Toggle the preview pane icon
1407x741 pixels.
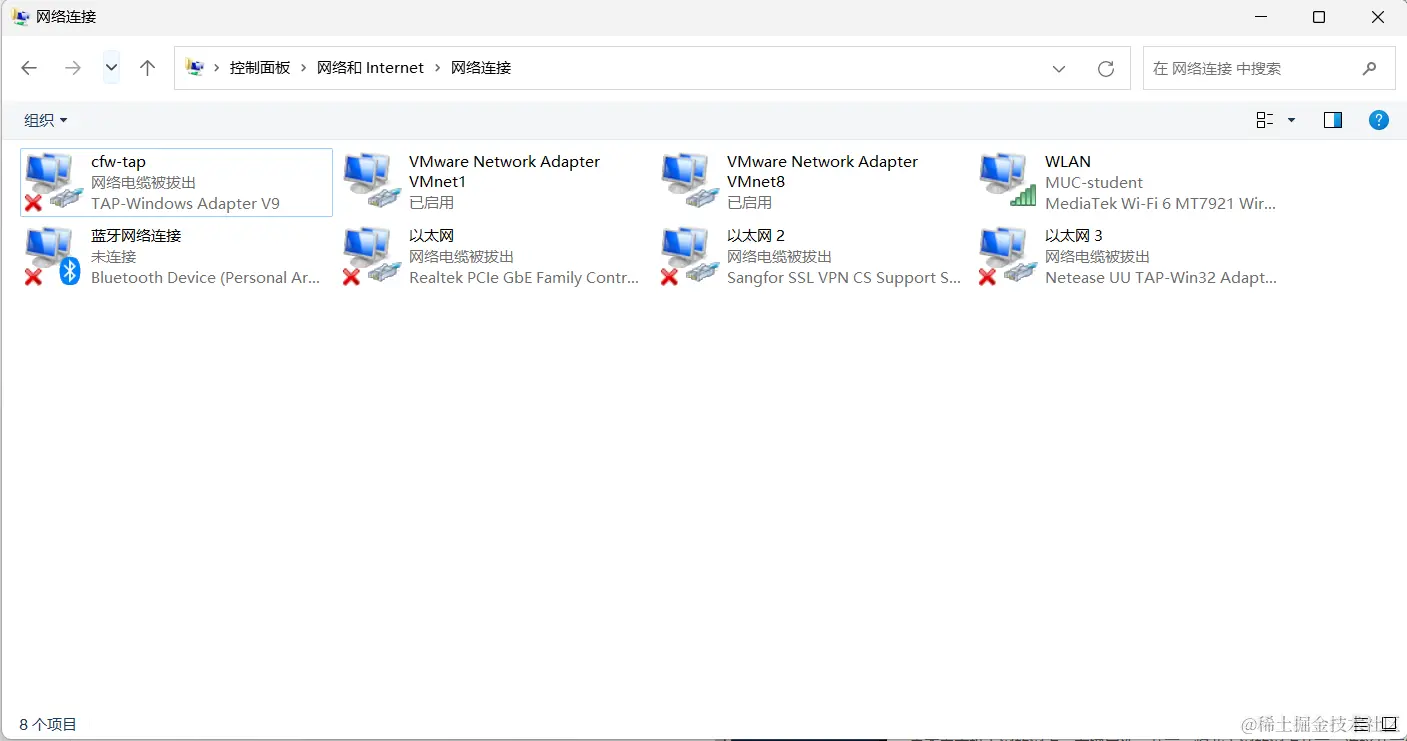[1333, 120]
